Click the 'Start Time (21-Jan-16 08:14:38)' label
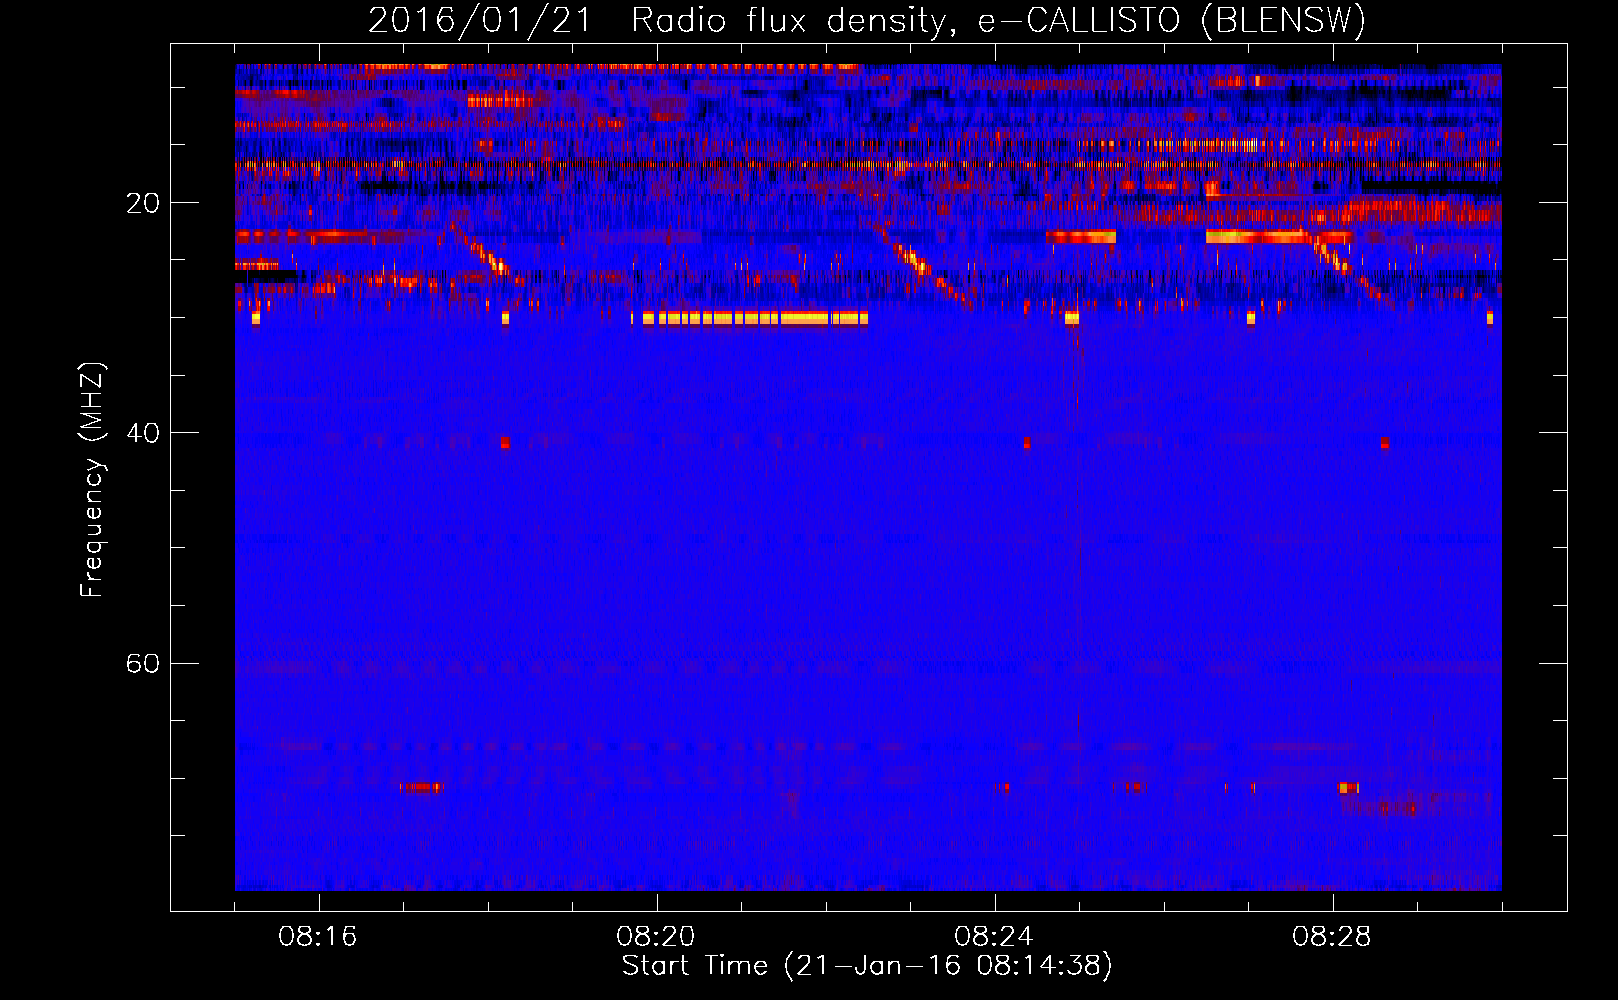The width and height of the screenshot is (1618, 1000). [867, 966]
